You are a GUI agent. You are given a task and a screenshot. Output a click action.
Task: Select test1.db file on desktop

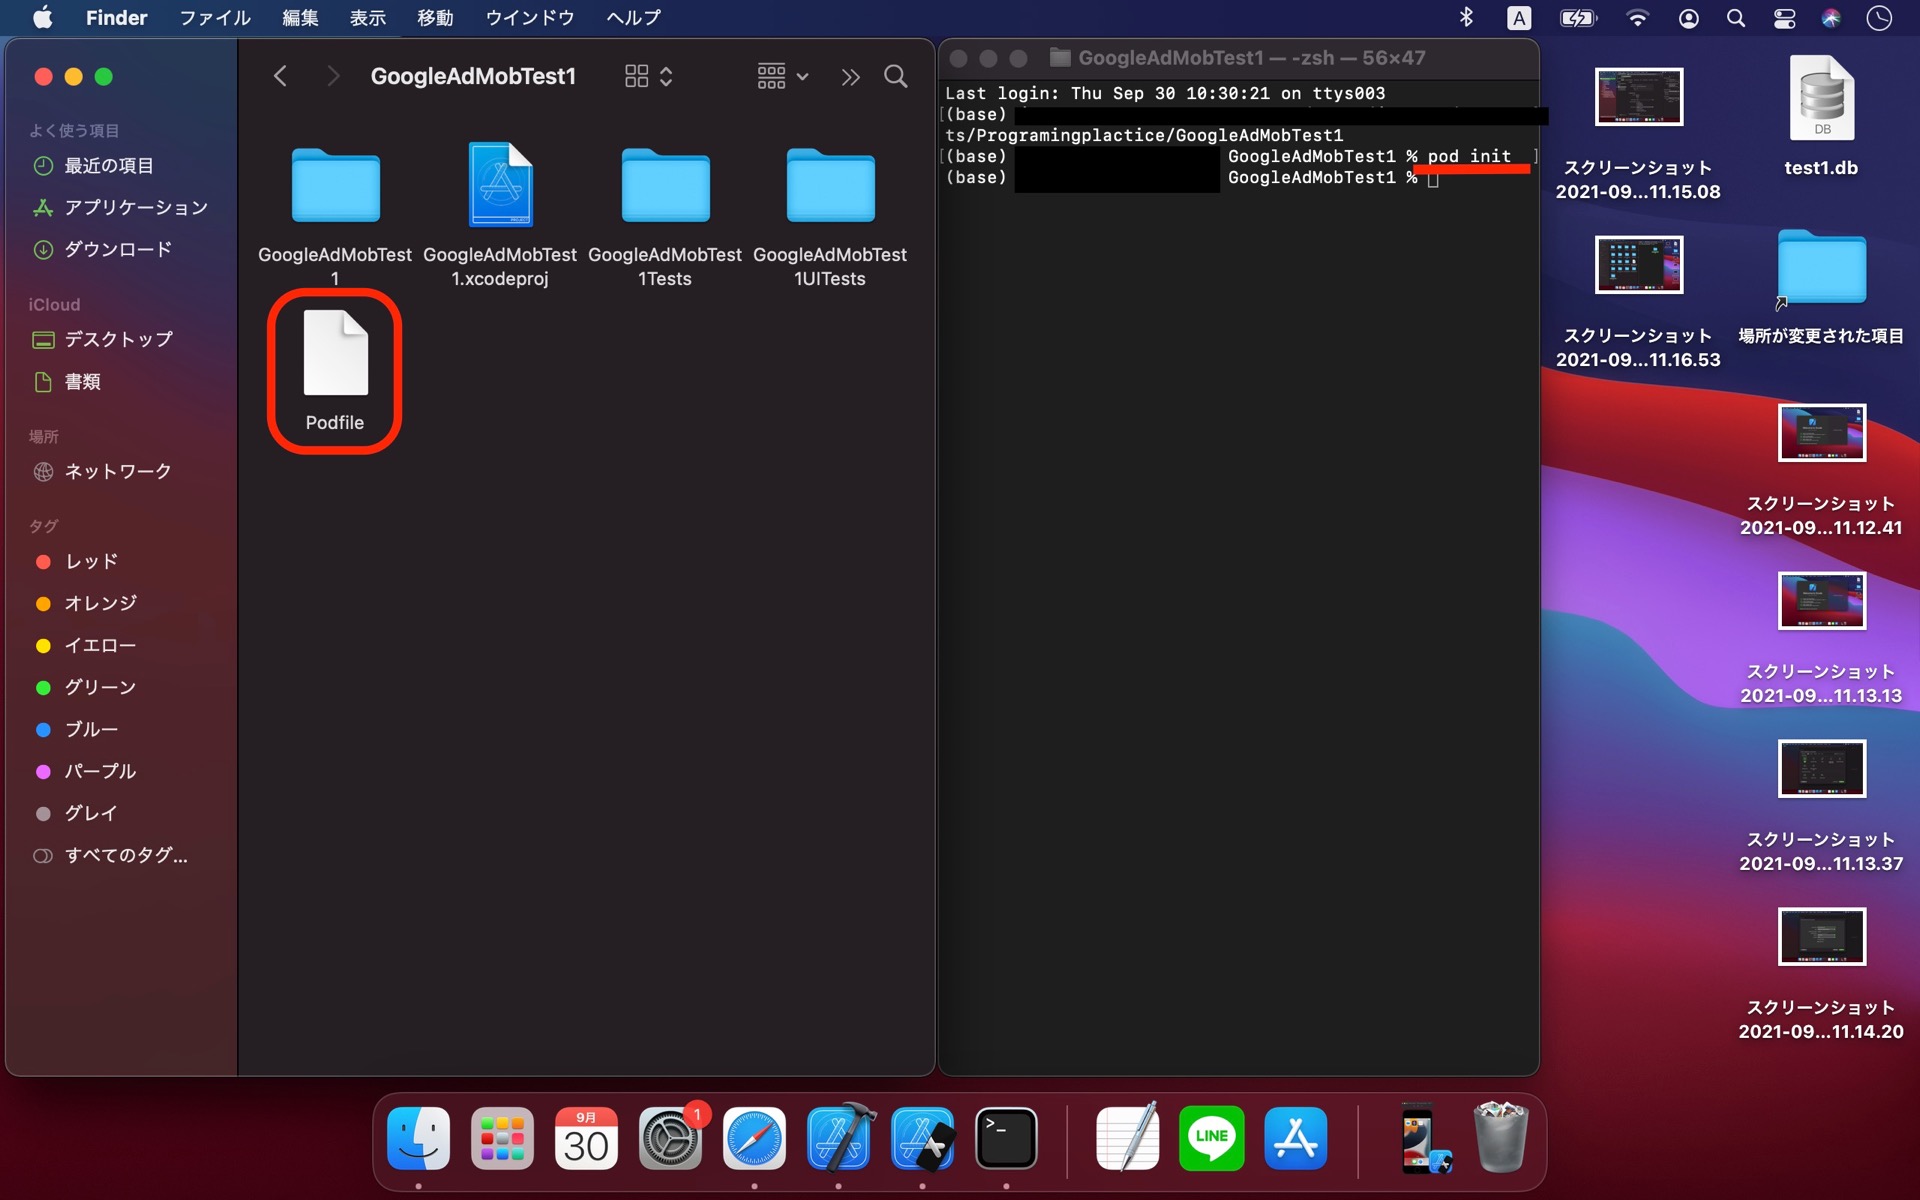(x=1821, y=98)
